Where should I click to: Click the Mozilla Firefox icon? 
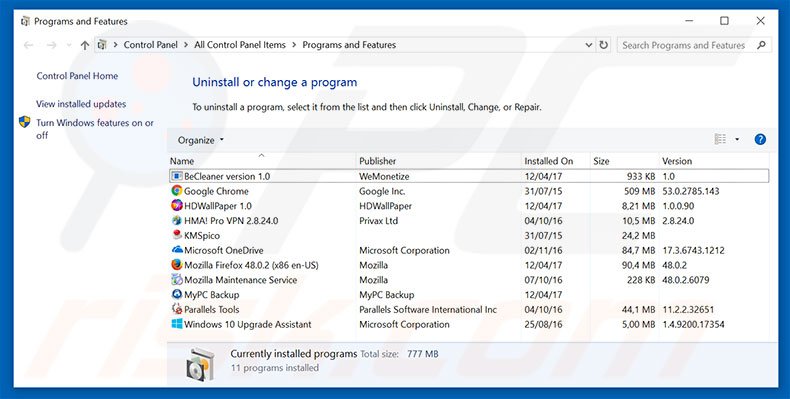(x=177, y=265)
